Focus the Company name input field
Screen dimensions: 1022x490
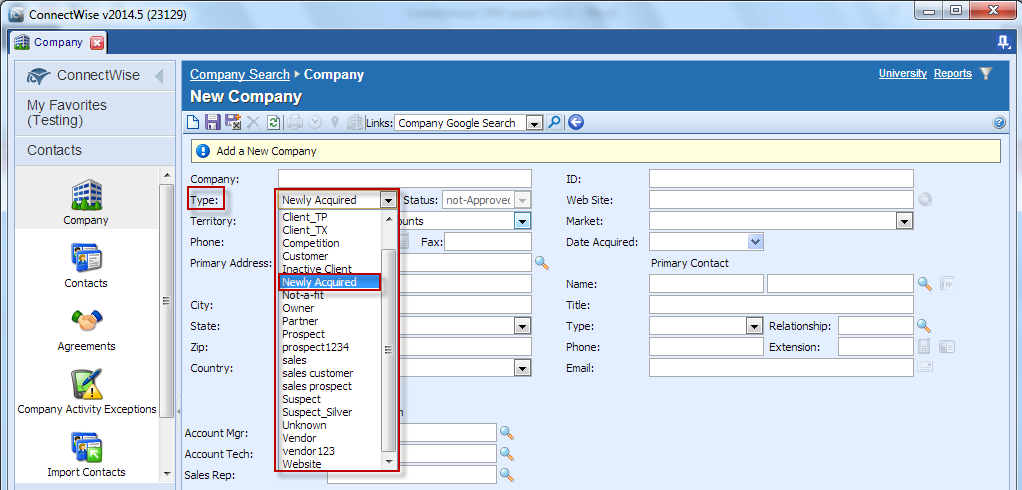(x=405, y=179)
